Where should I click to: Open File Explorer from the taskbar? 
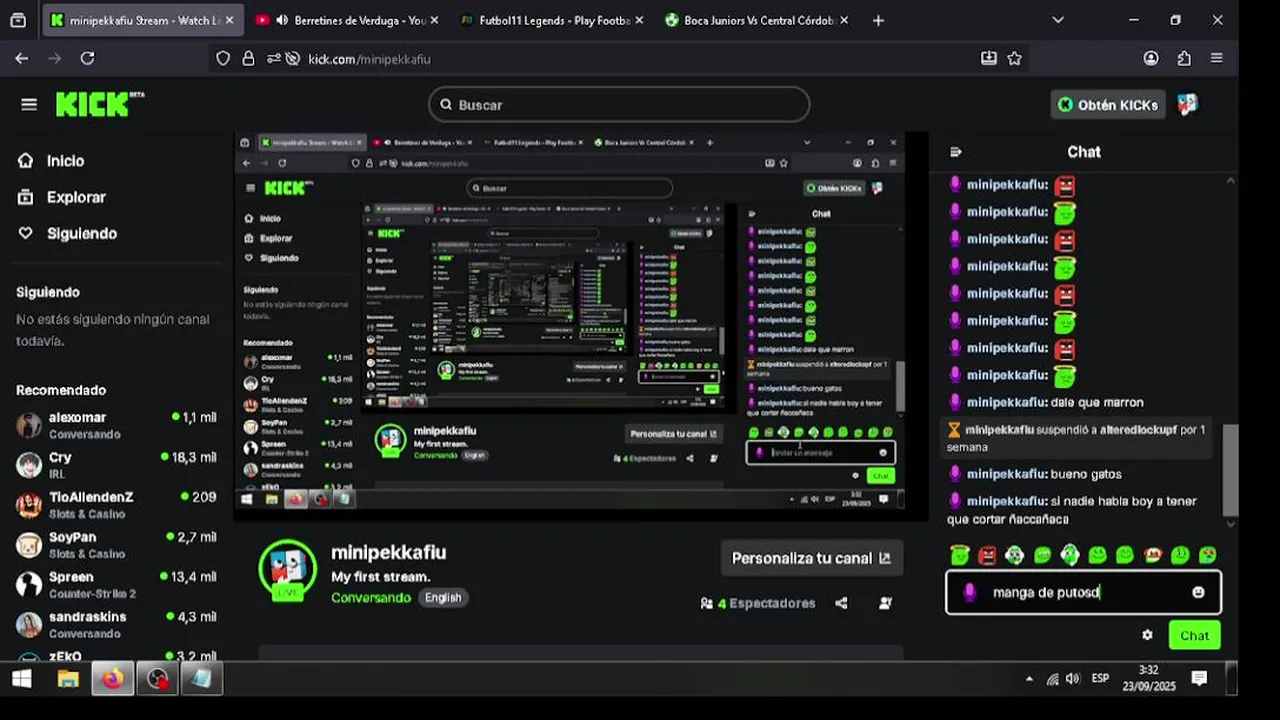coord(68,679)
